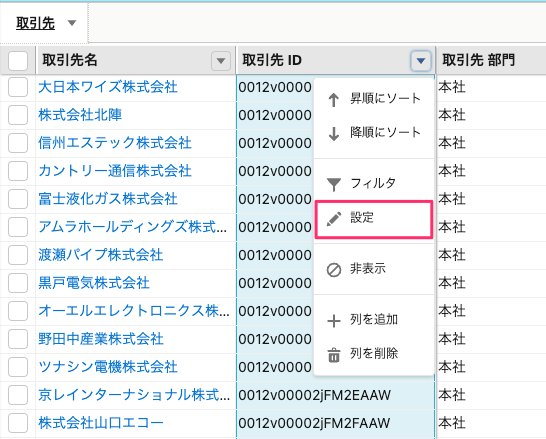
Task: Check the row for ツナシン電機株式会社
Action: [18, 367]
